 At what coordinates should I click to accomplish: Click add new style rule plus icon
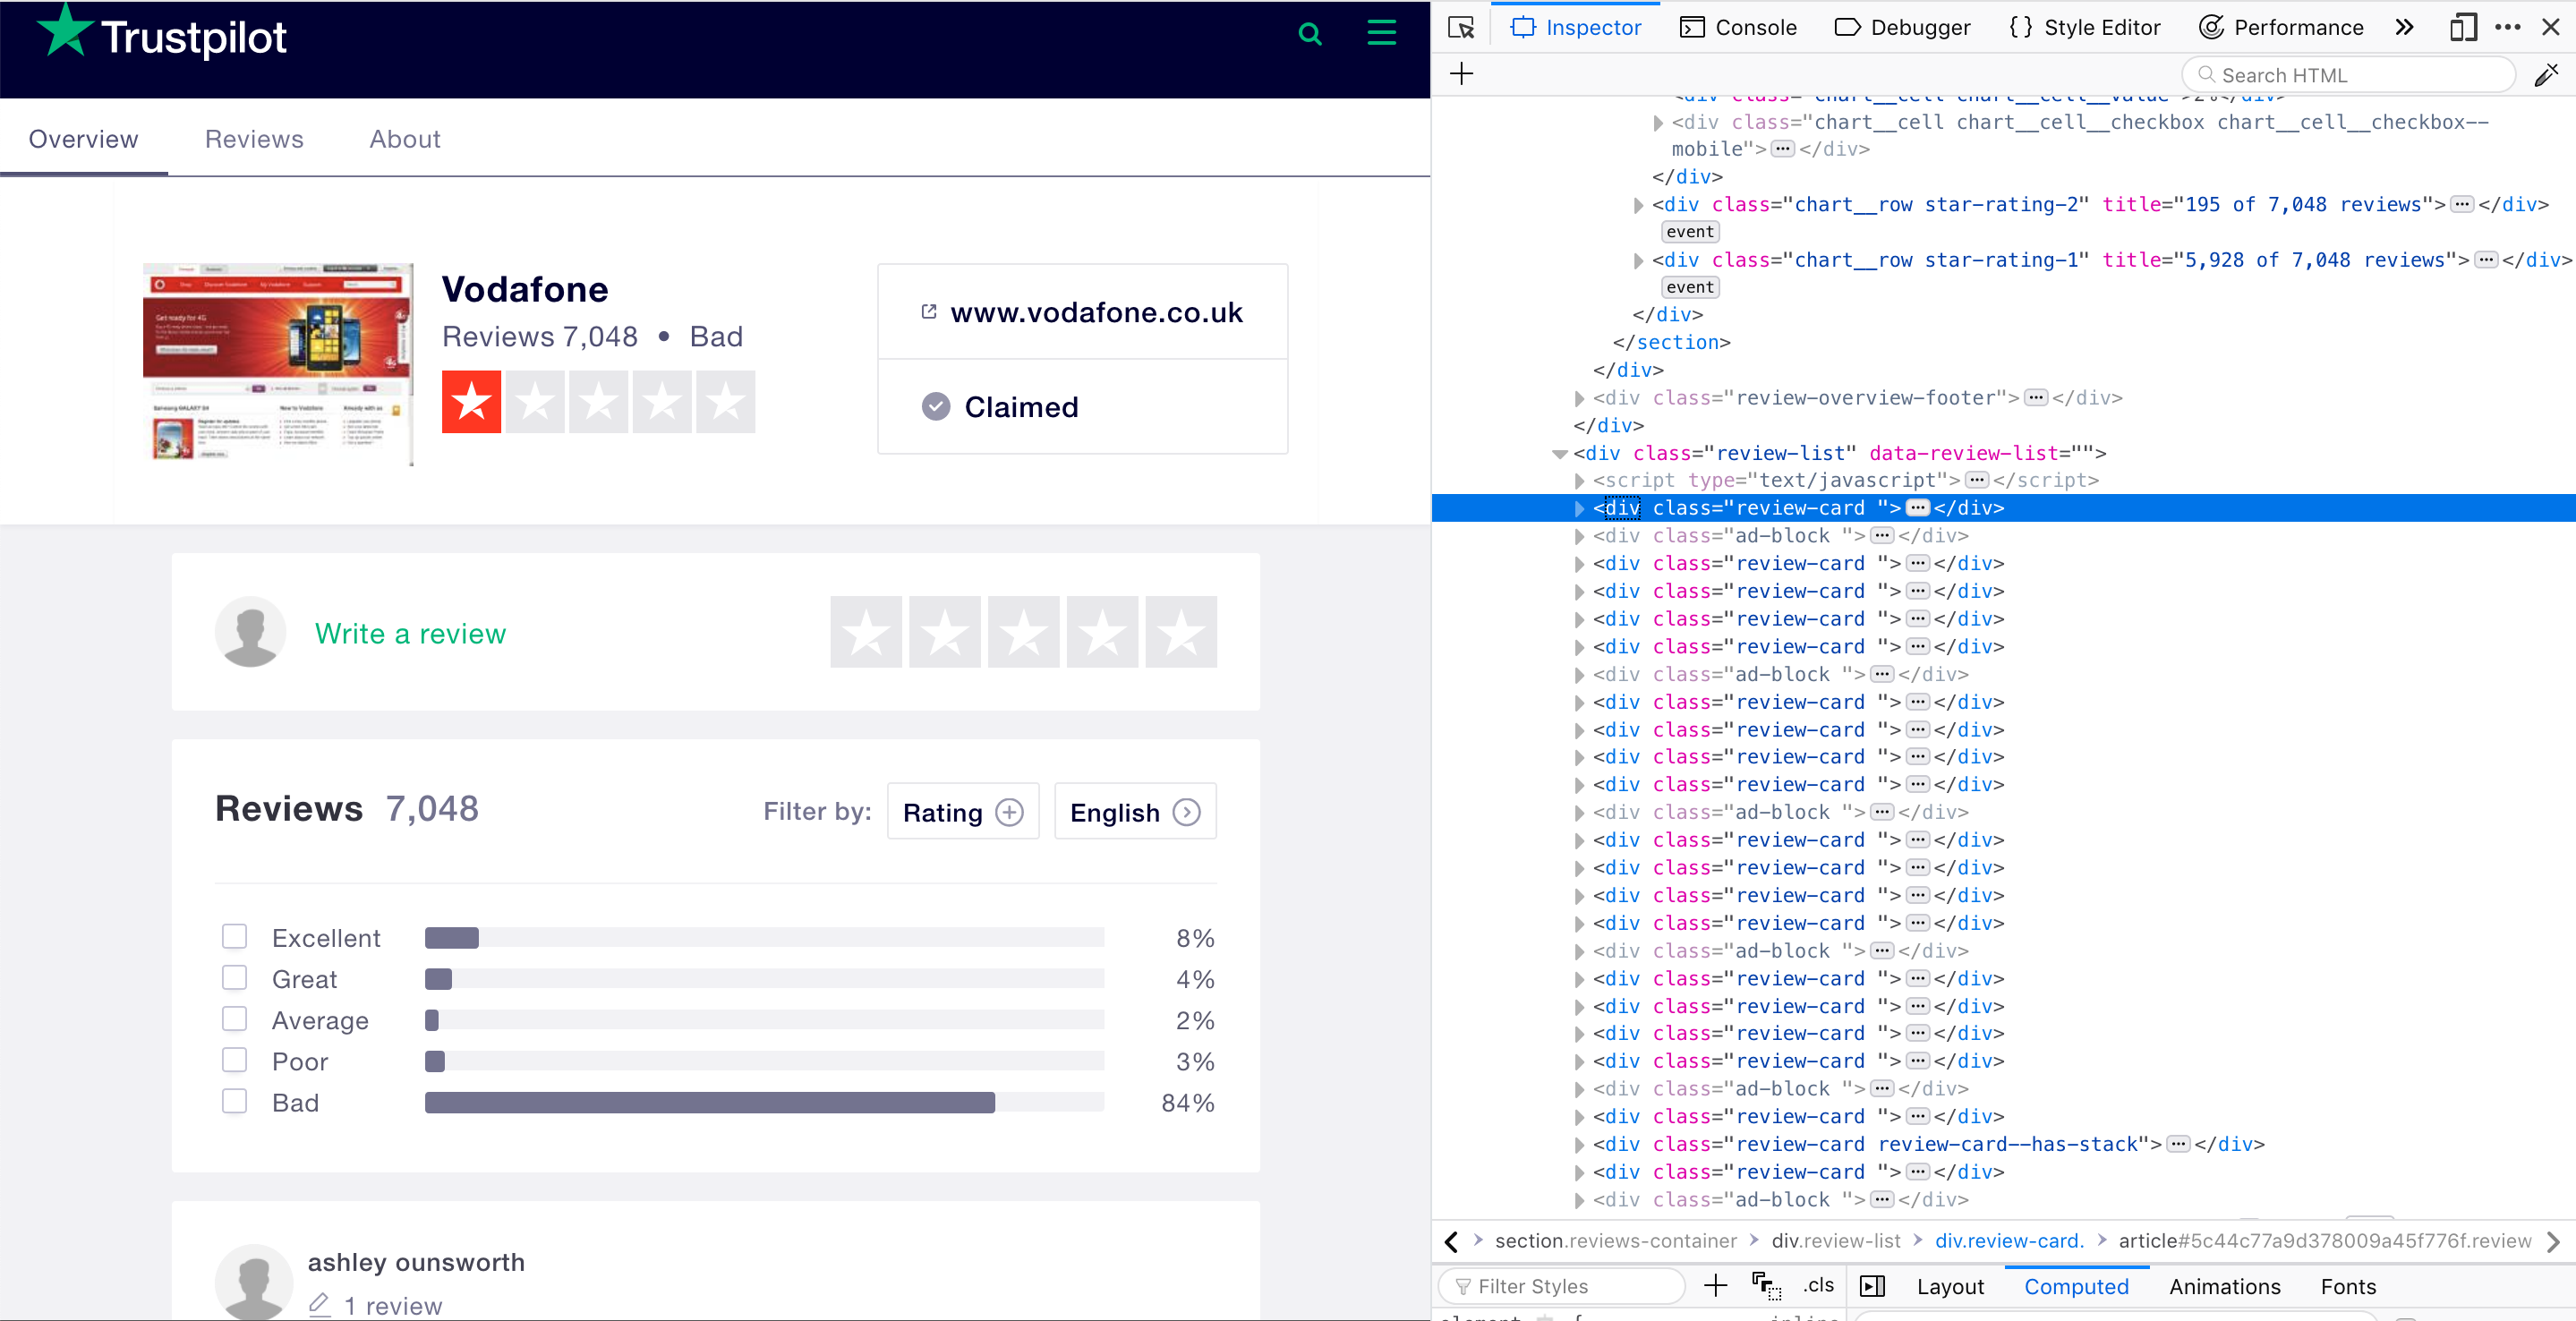pos(1715,1286)
